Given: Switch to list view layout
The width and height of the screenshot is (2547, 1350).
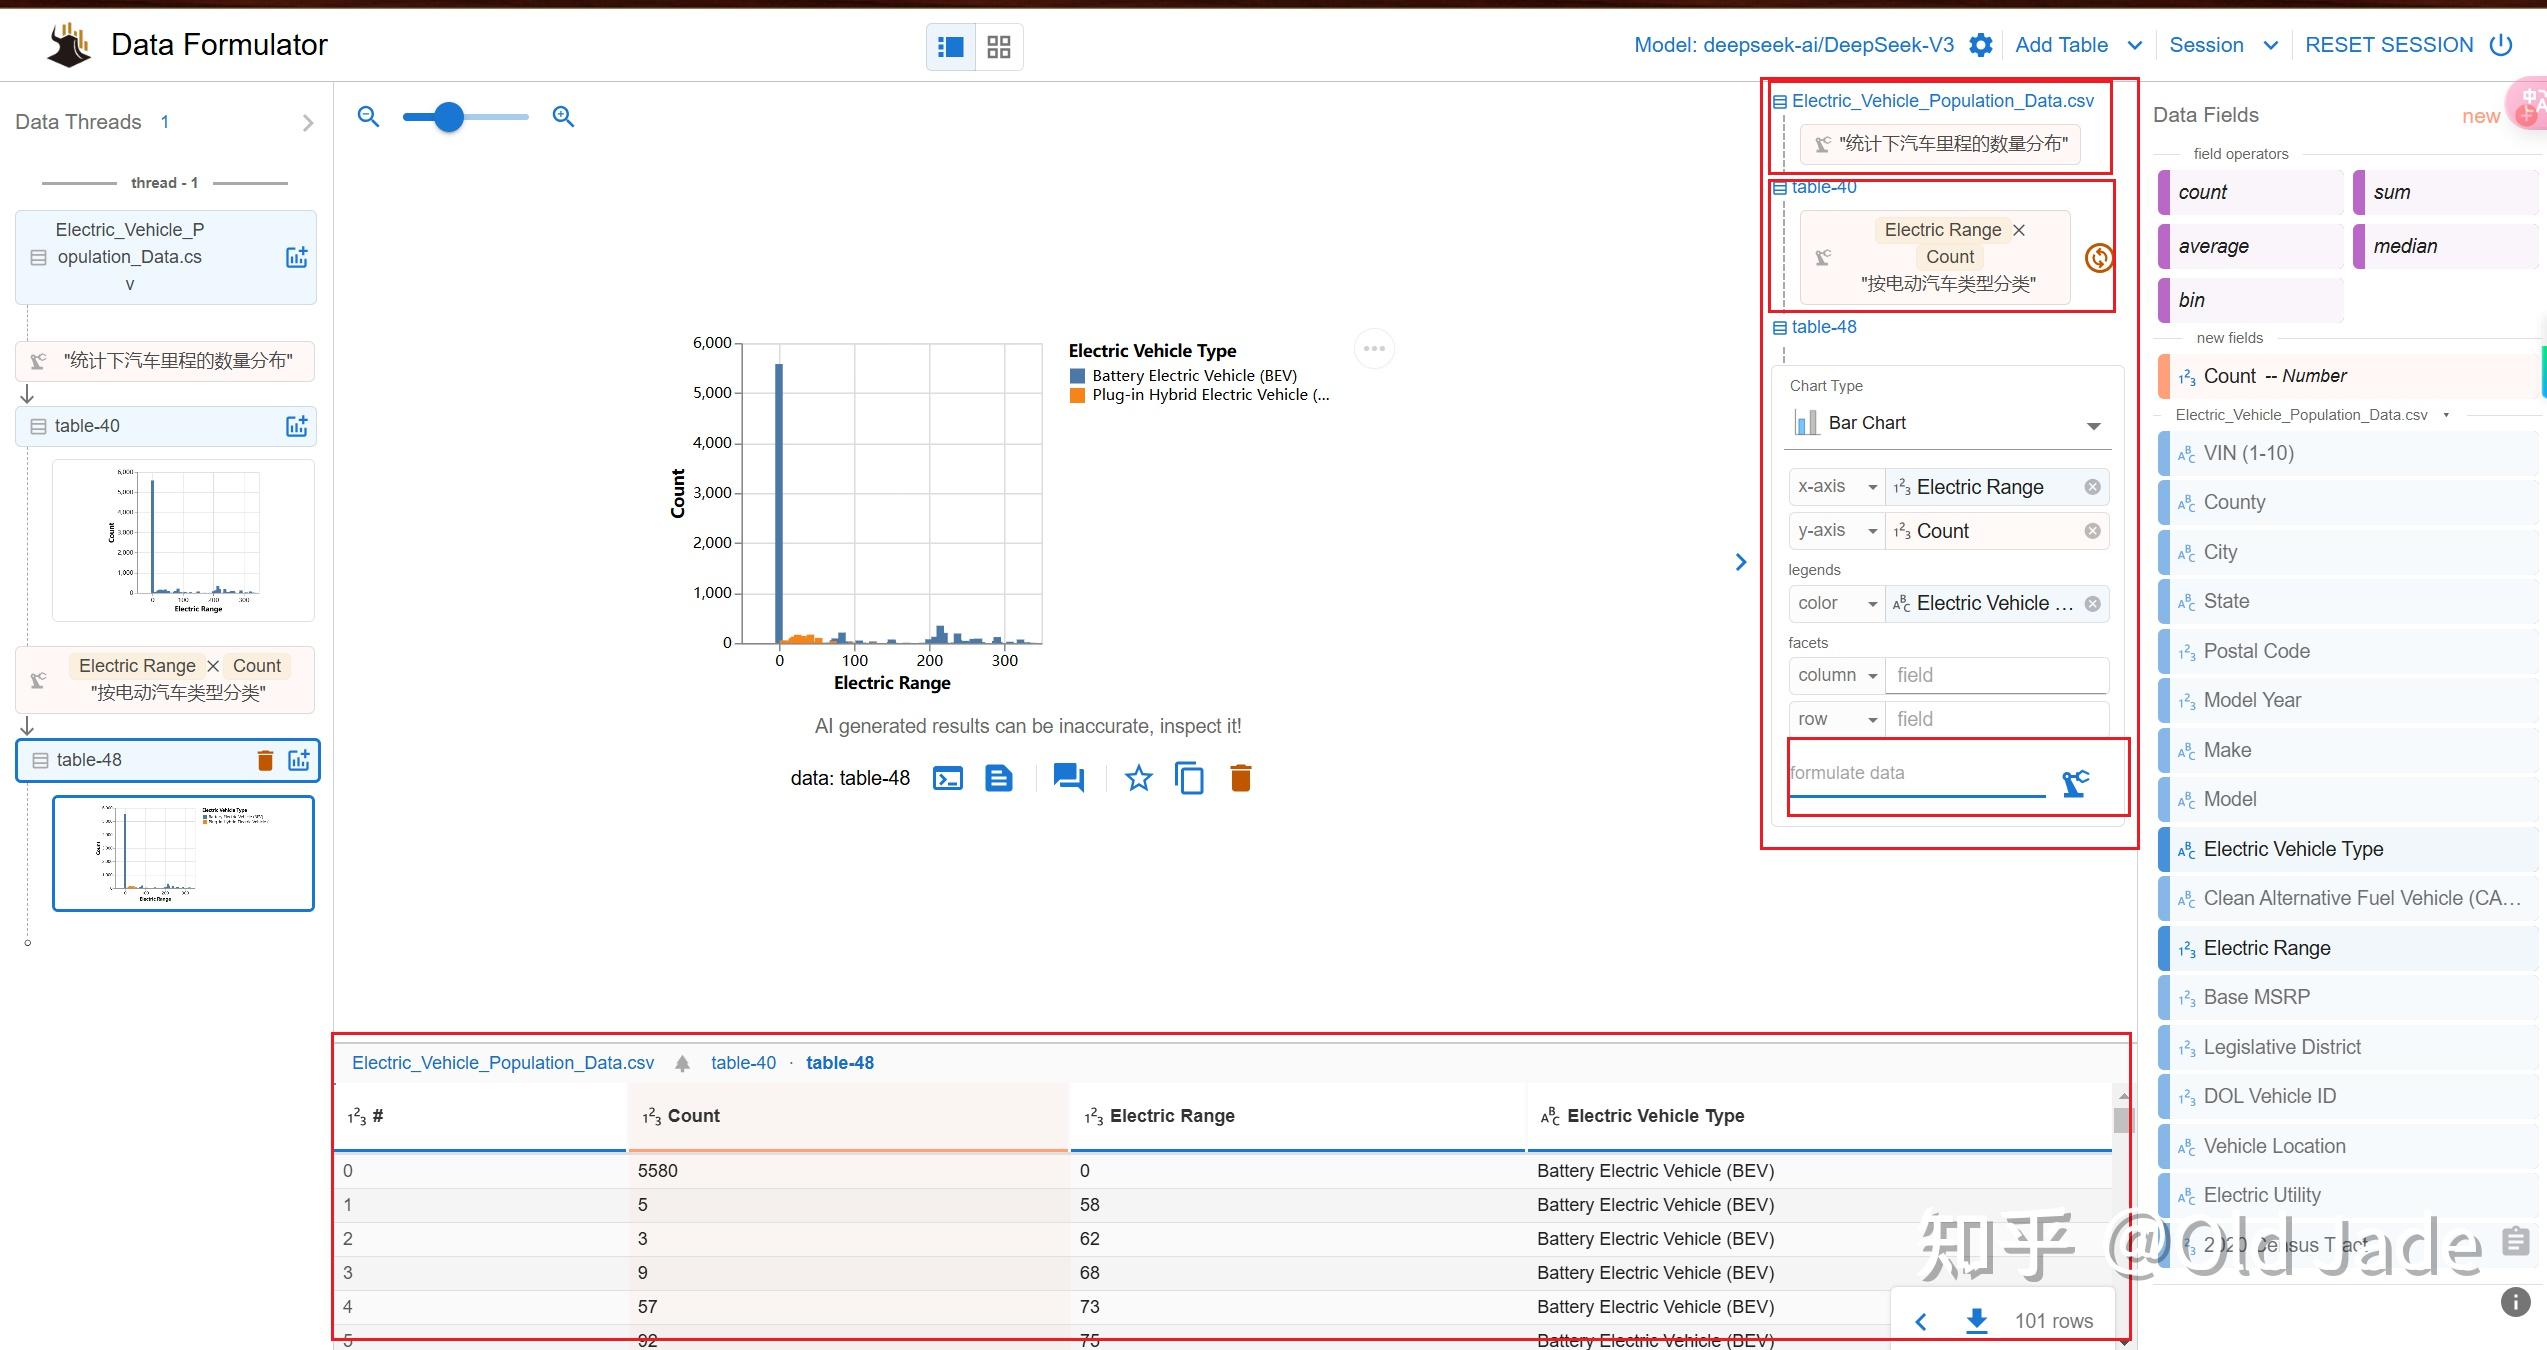Looking at the screenshot, I should (x=950, y=47).
